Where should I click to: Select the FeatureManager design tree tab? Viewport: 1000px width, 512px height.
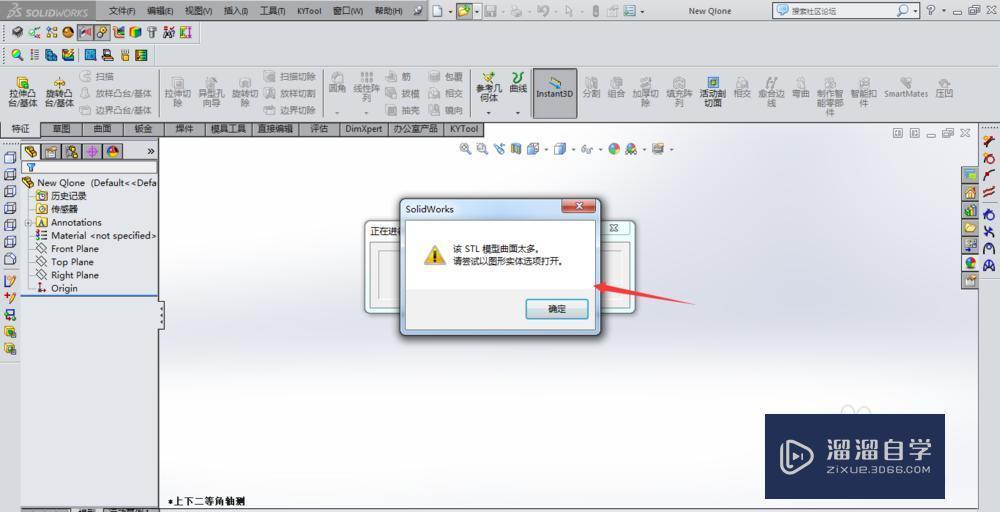point(31,151)
